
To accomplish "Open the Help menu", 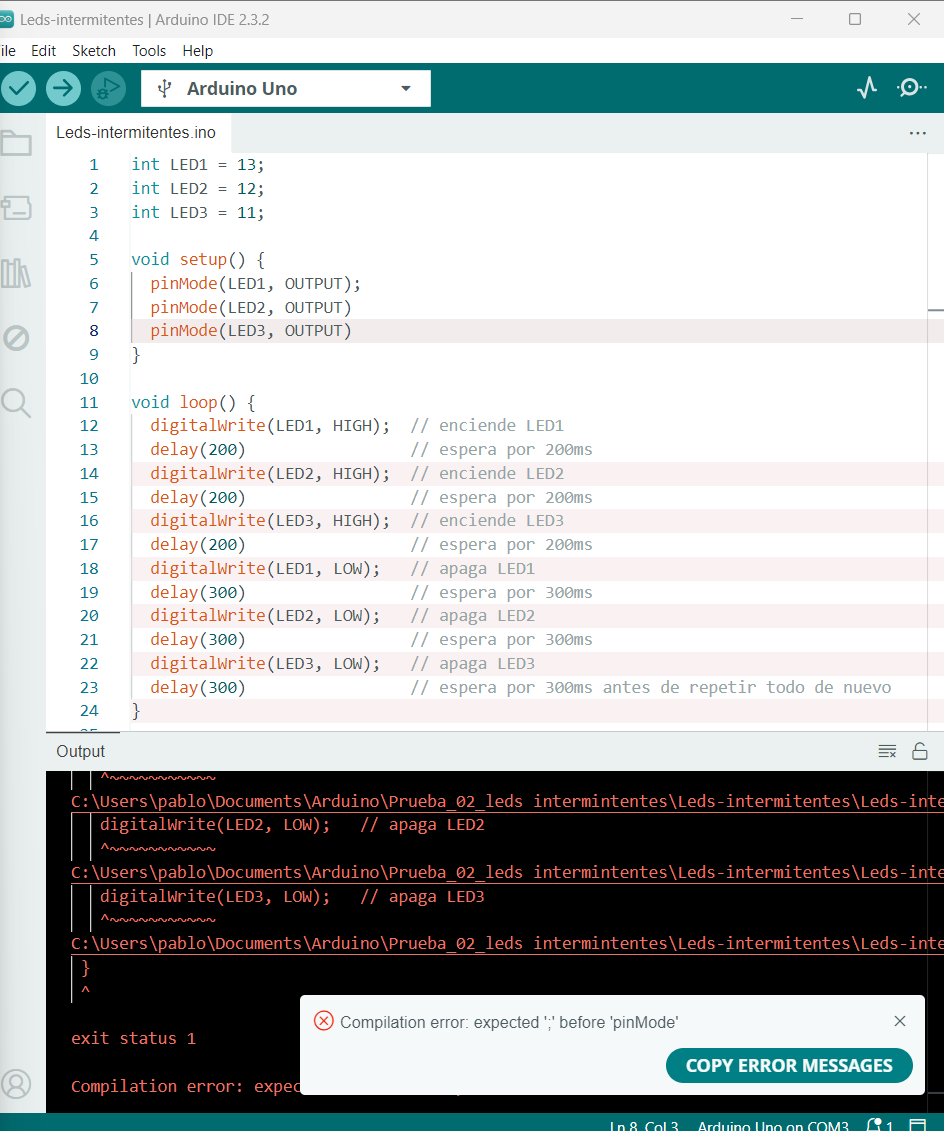I will tap(198, 50).
